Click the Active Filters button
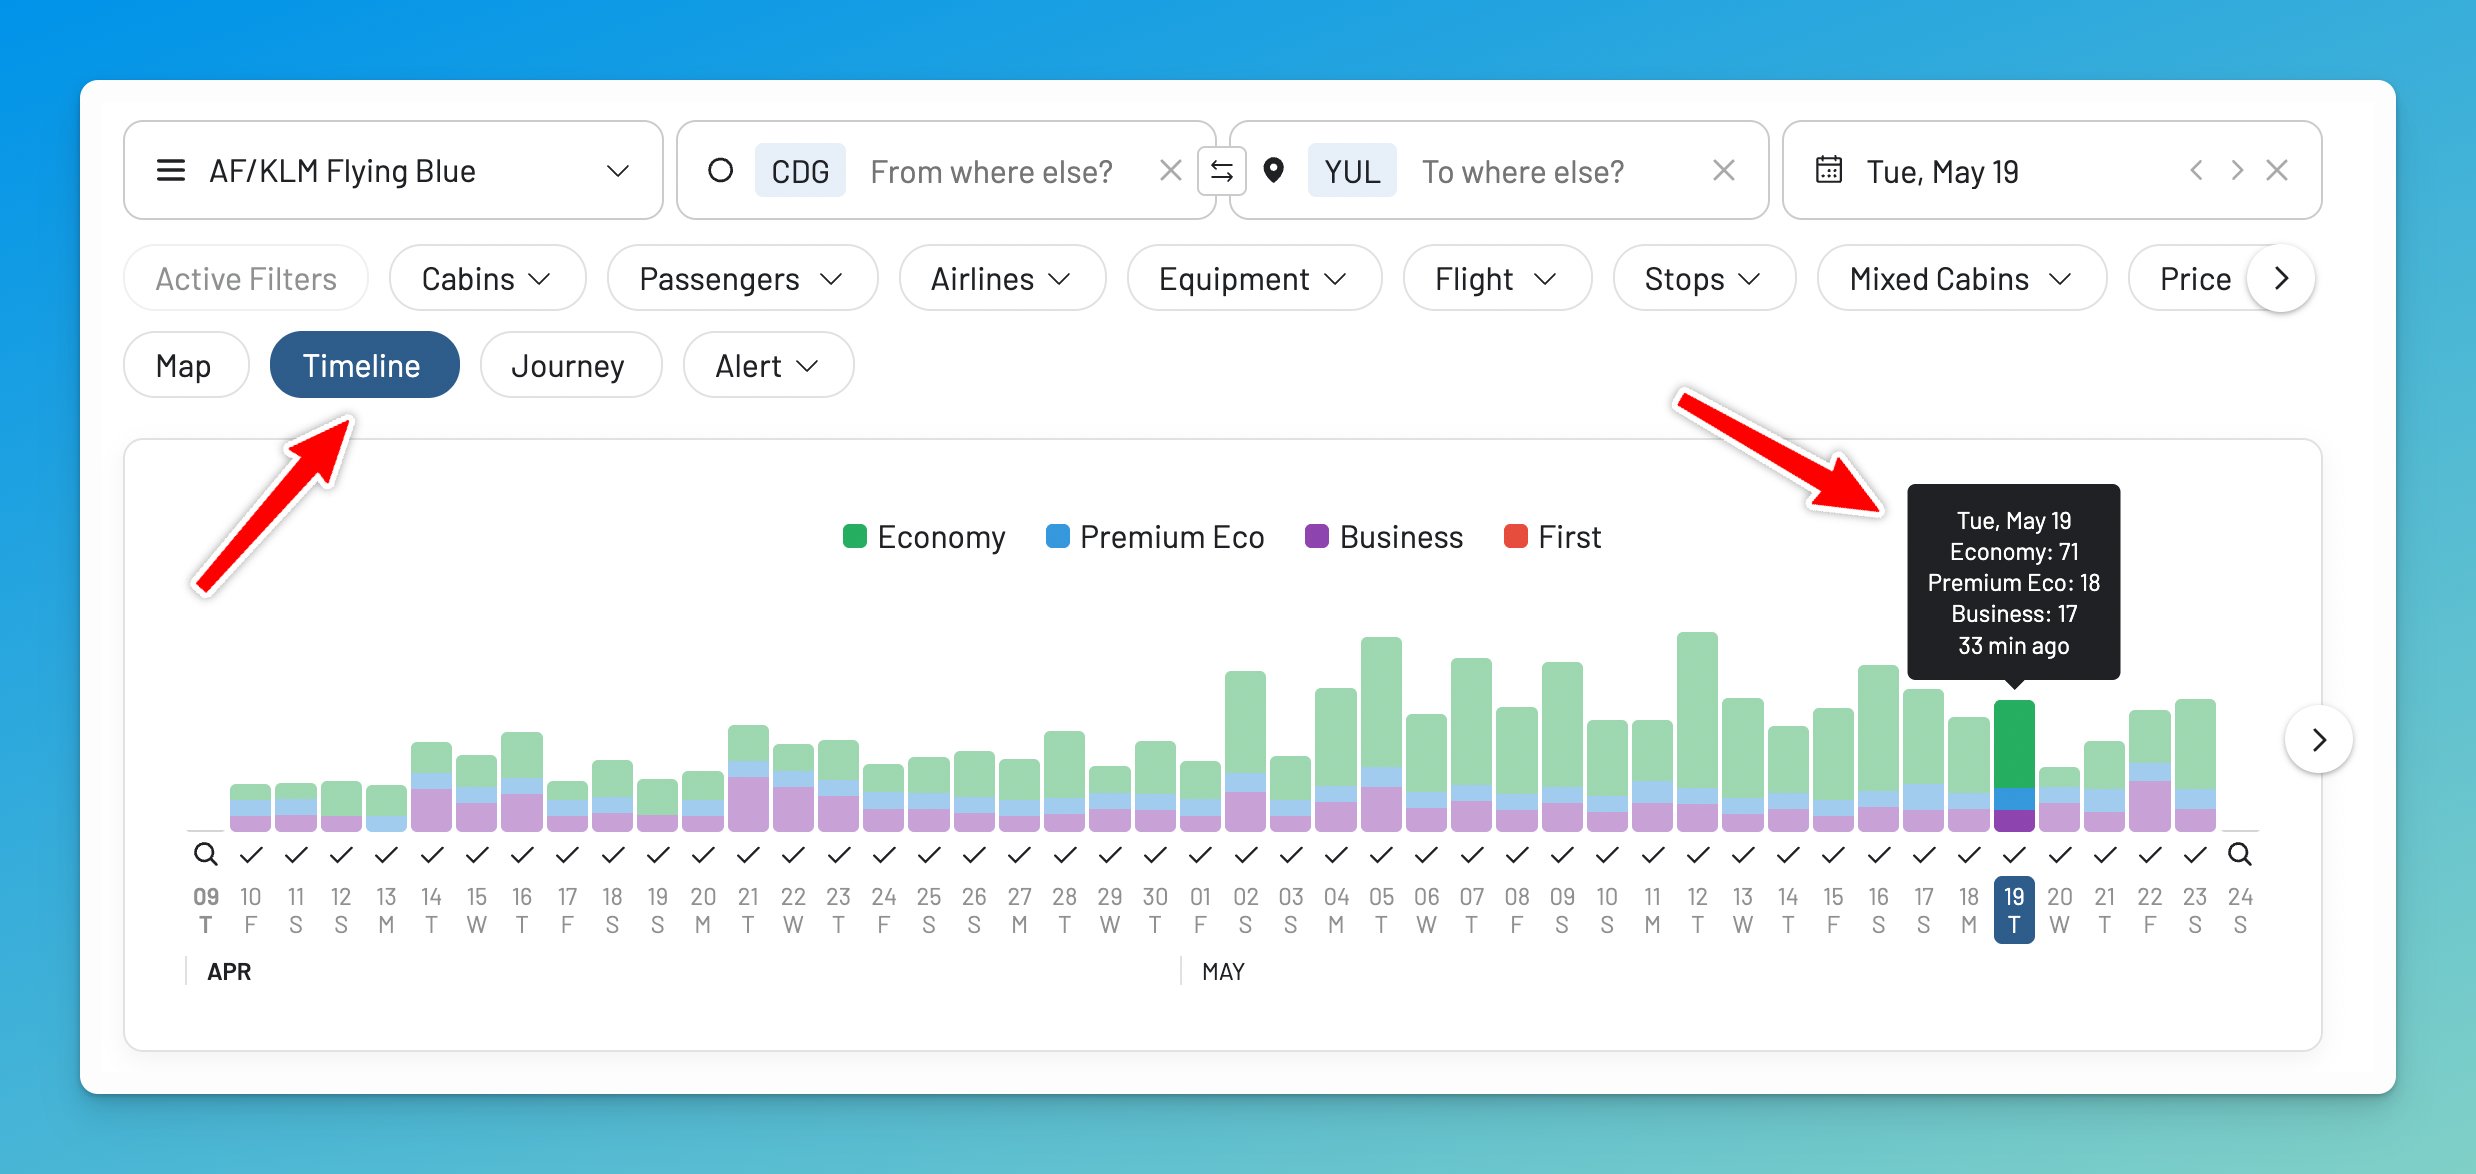This screenshot has height=1174, width=2476. tap(245, 278)
